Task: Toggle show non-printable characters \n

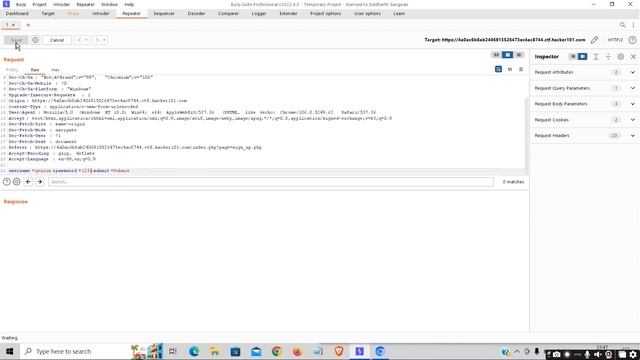Action: coord(510,69)
